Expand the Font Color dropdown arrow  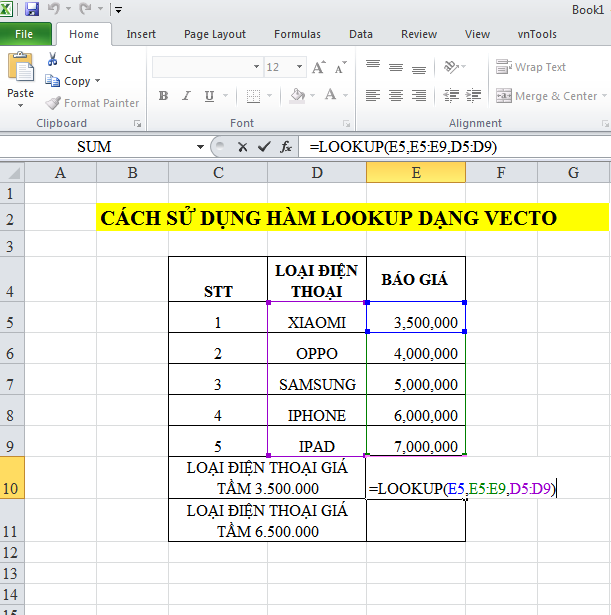346,96
